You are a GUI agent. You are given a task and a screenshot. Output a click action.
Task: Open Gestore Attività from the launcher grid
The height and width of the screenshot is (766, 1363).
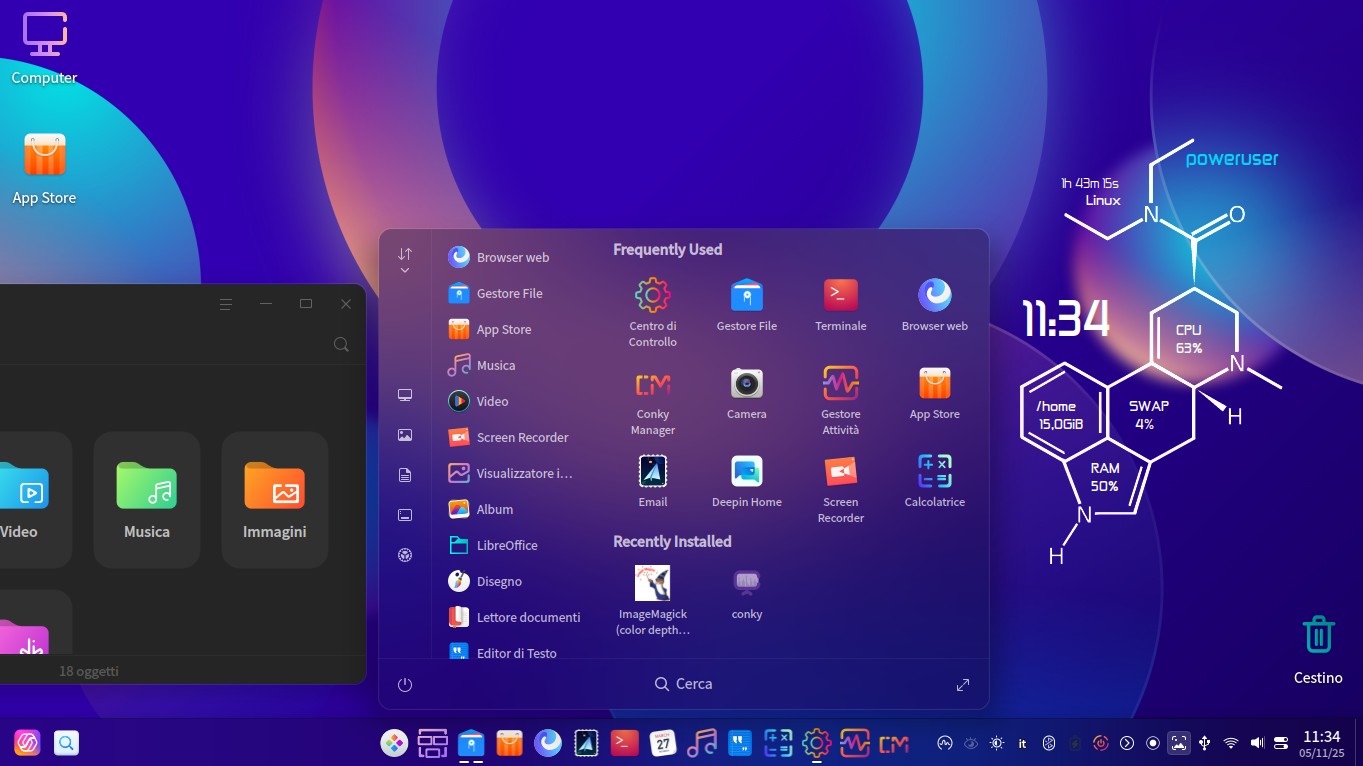pyautogui.click(x=841, y=399)
